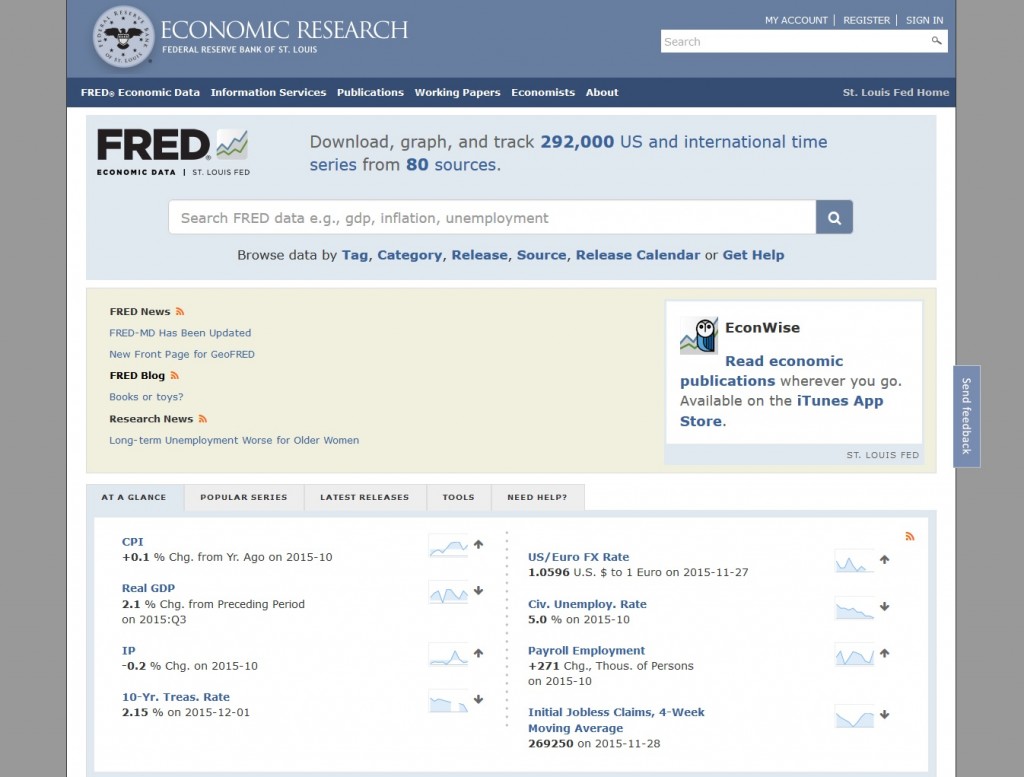Click the up arrow beside US/Euro FX Rate
Viewport: 1024px width, 777px height.
pos(885,560)
